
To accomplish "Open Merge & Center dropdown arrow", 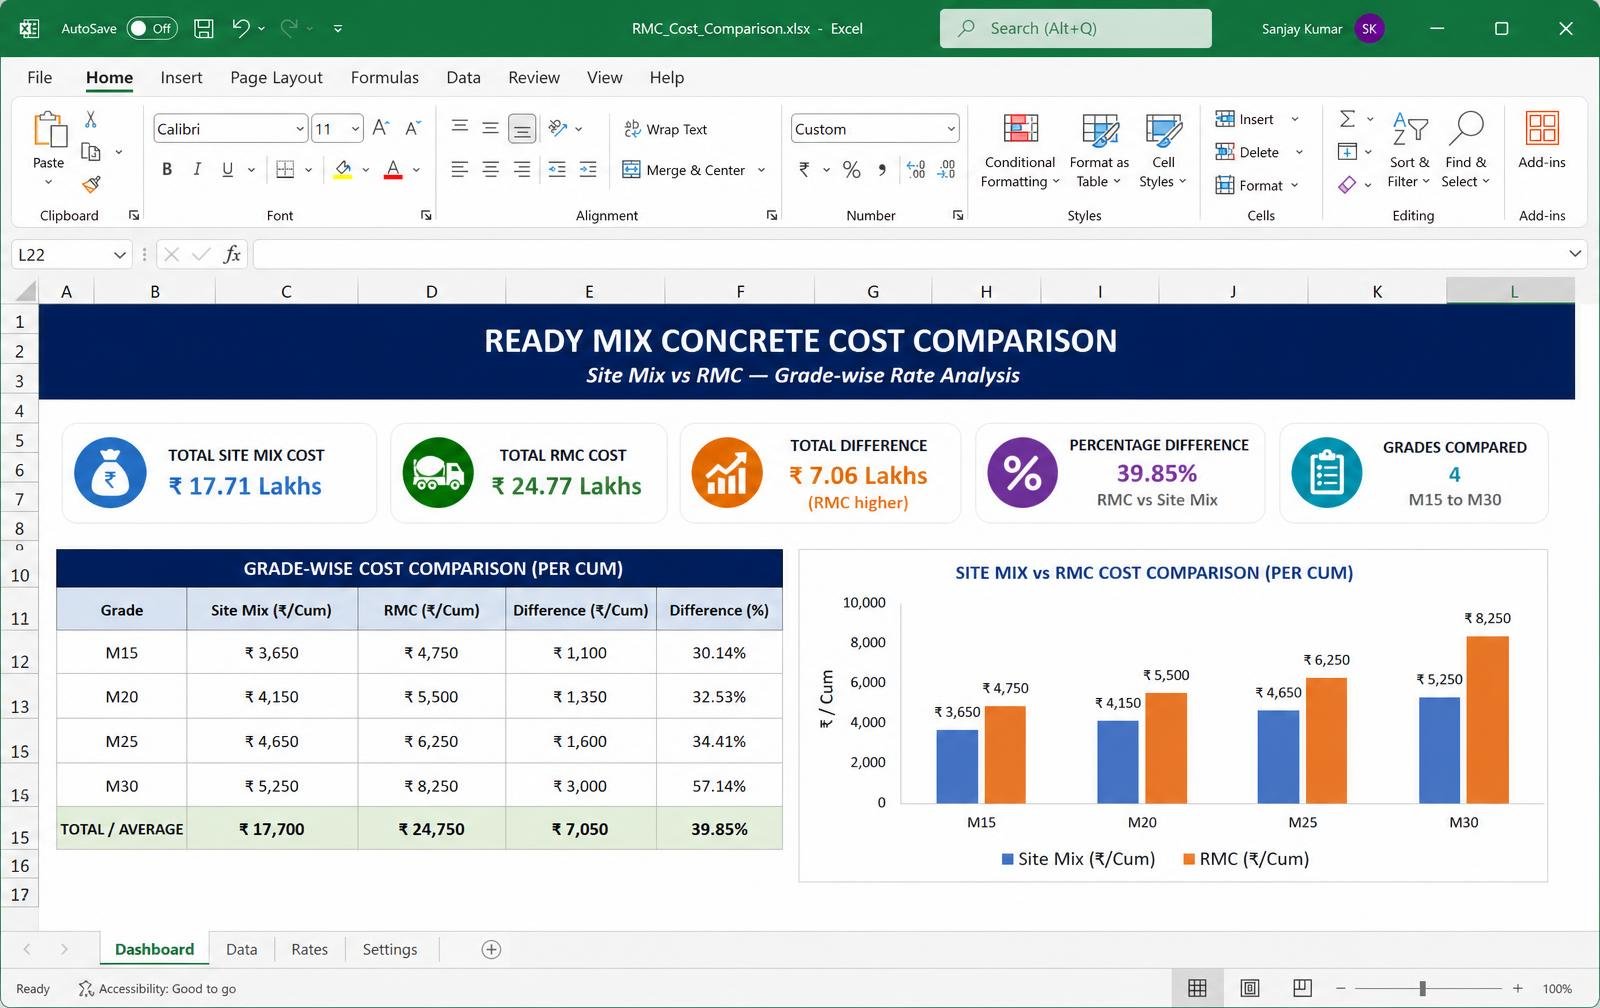I will click(x=762, y=170).
